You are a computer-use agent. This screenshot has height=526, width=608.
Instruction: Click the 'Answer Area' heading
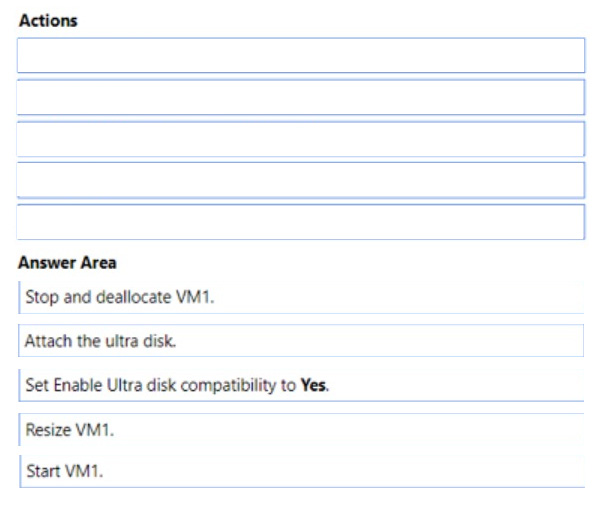(x=67, y=263)
